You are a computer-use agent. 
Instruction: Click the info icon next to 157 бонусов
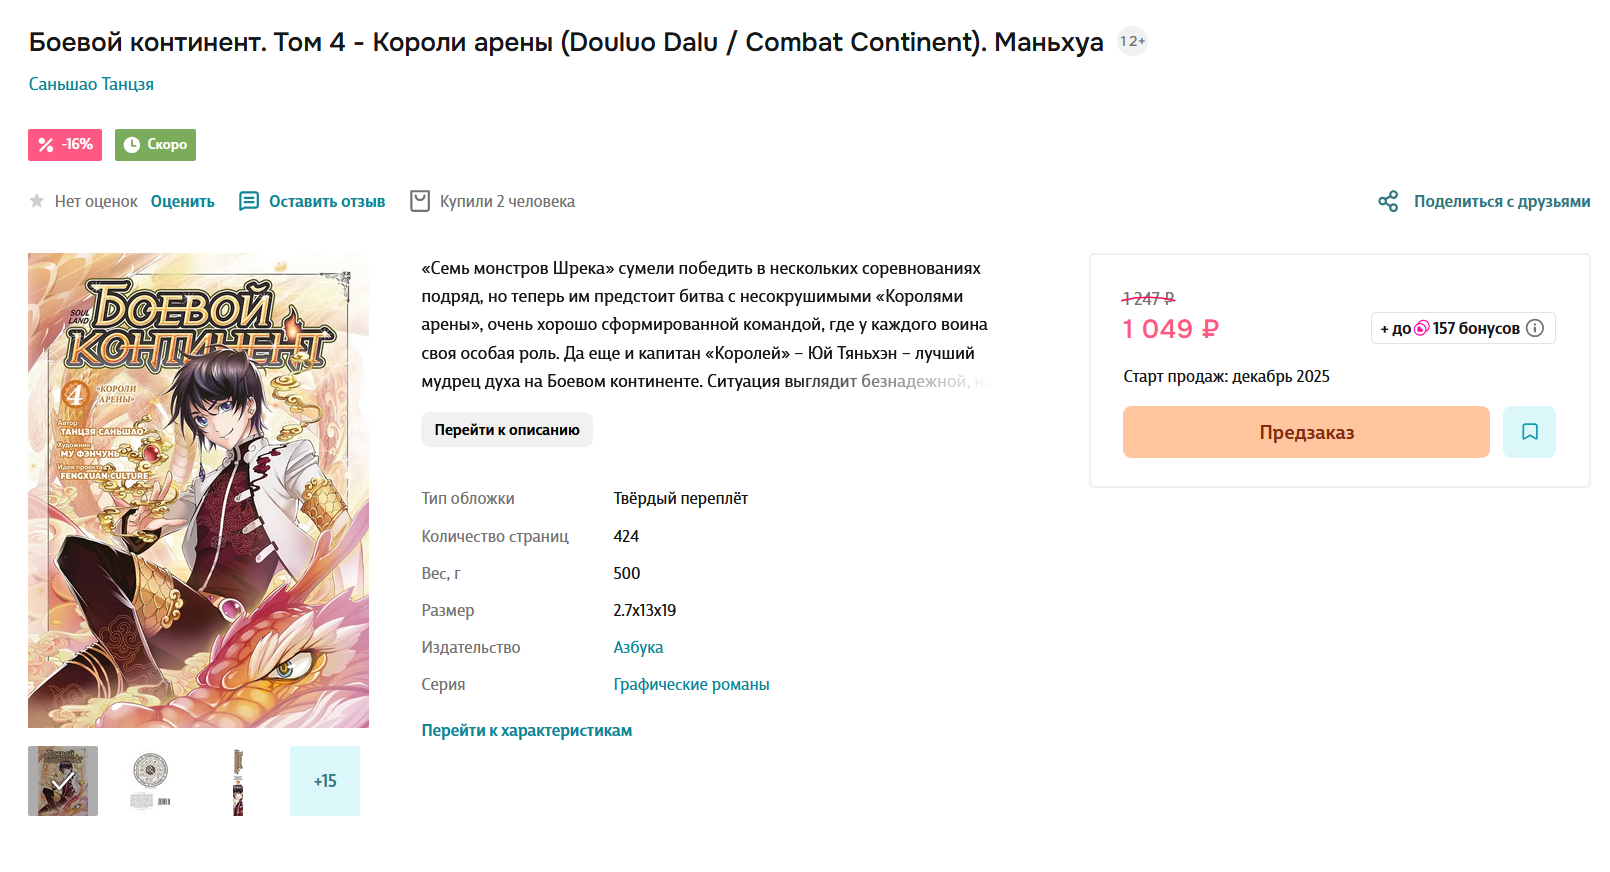point(1535,328)
